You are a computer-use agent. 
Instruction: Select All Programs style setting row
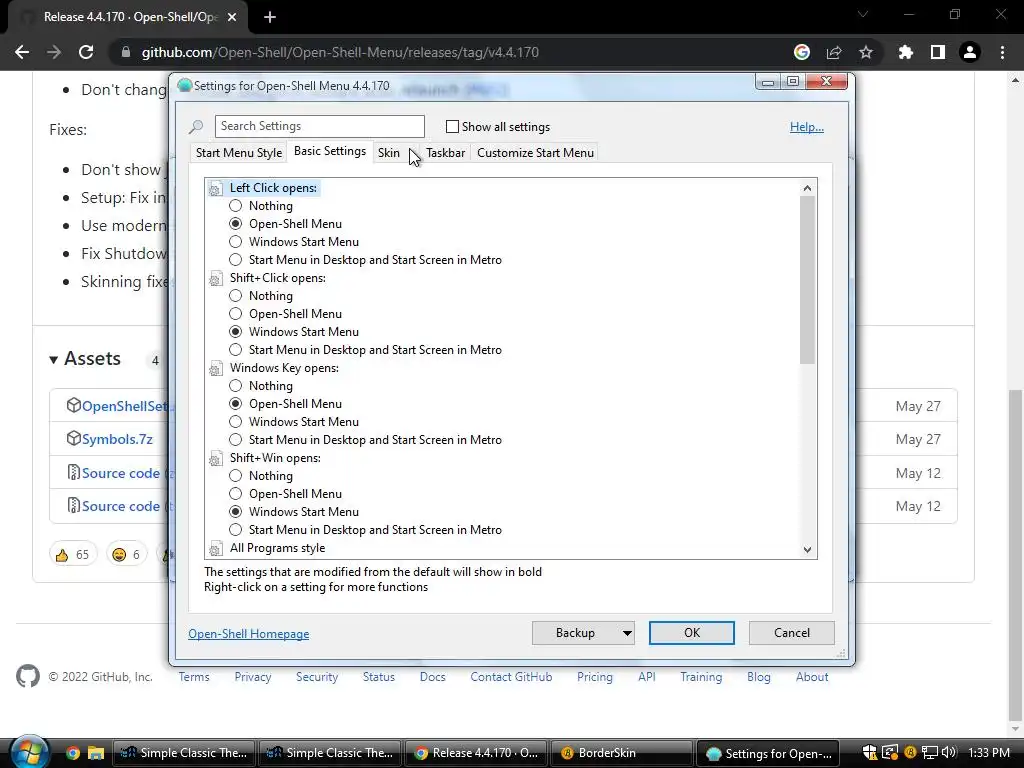[x=278, y=549]
